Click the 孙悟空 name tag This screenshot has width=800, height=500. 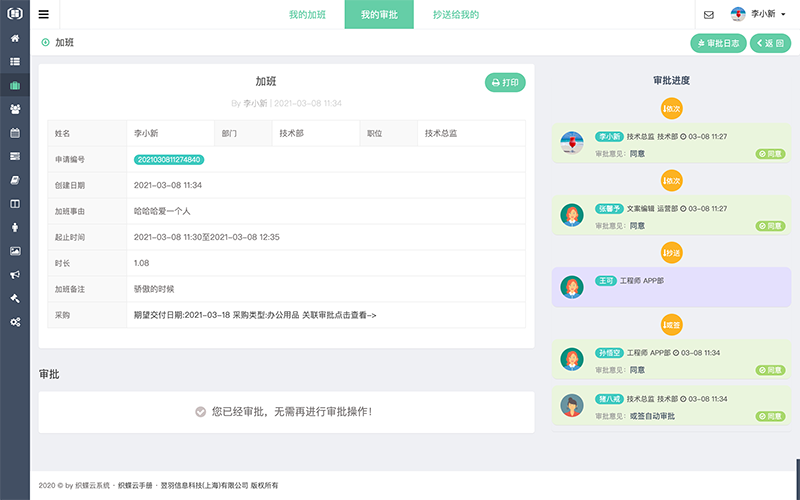click(x=609, y=353)
